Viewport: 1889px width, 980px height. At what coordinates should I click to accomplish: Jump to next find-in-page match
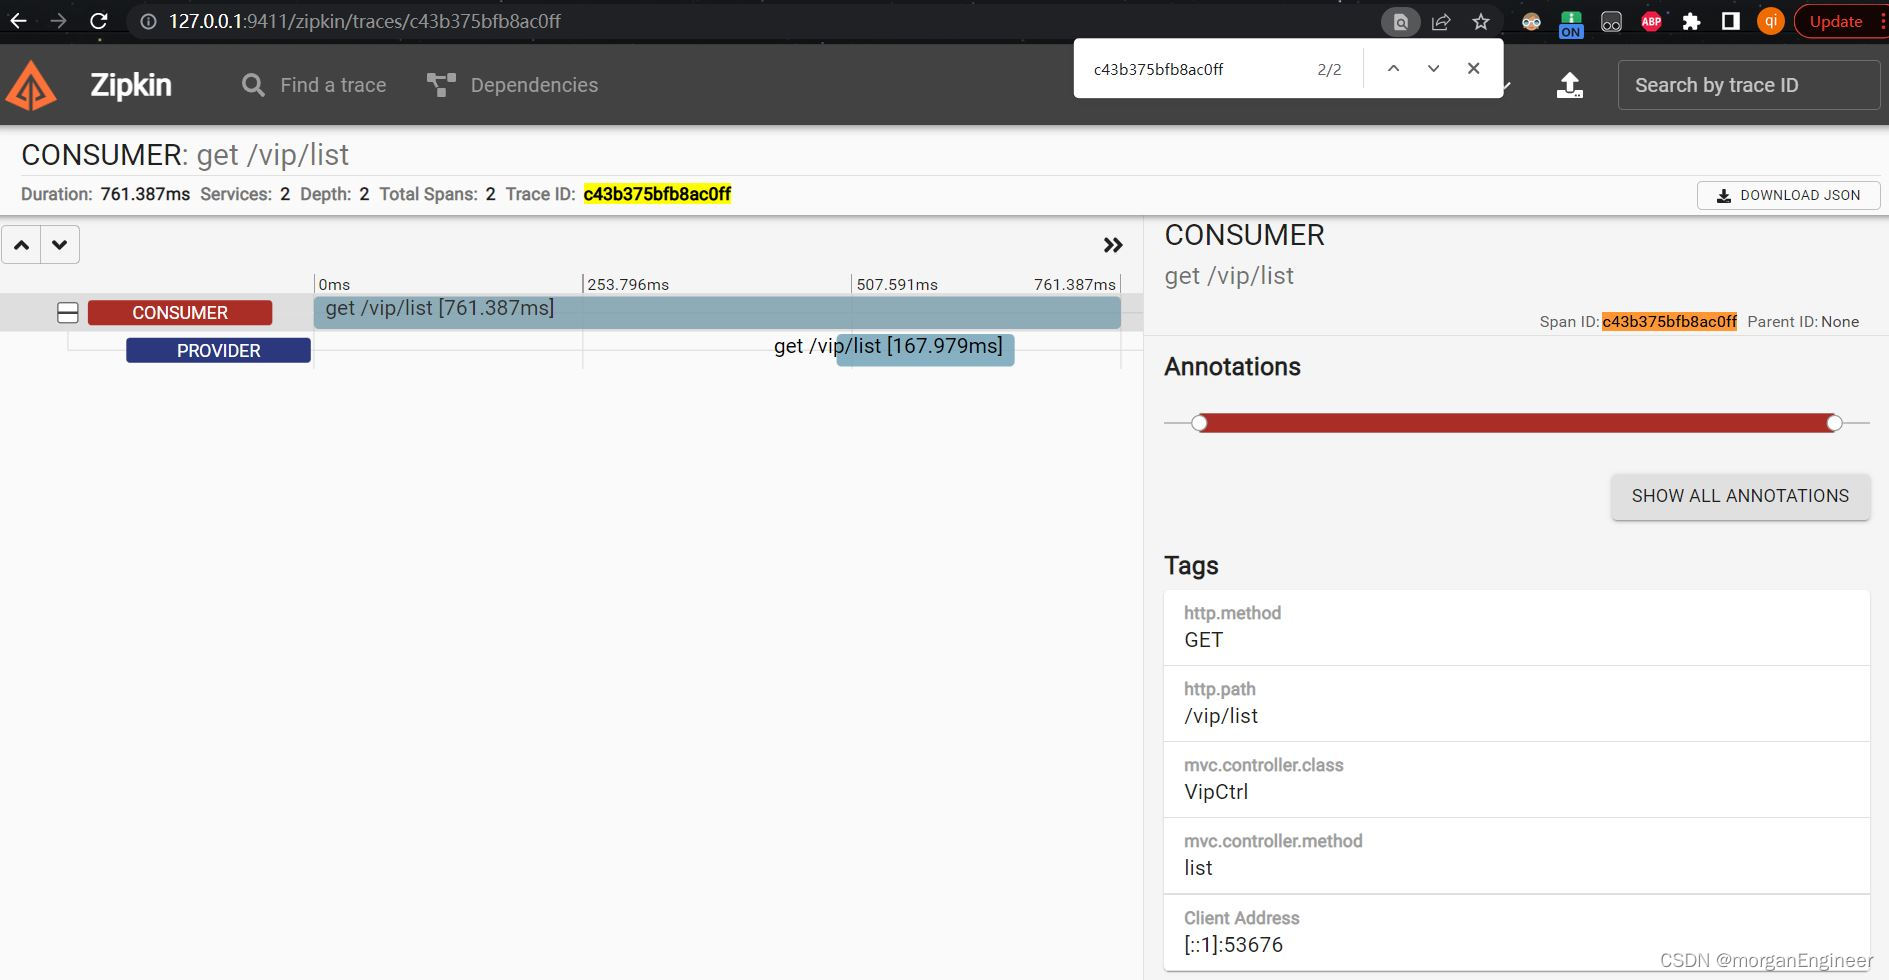[x=1433, y=68]
